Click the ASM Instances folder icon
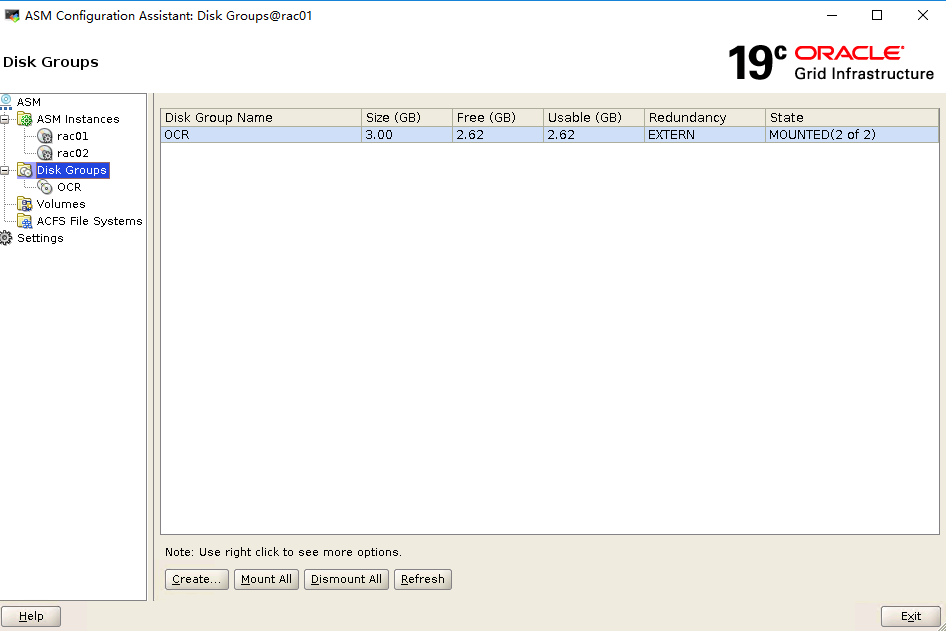 (25, 119)
